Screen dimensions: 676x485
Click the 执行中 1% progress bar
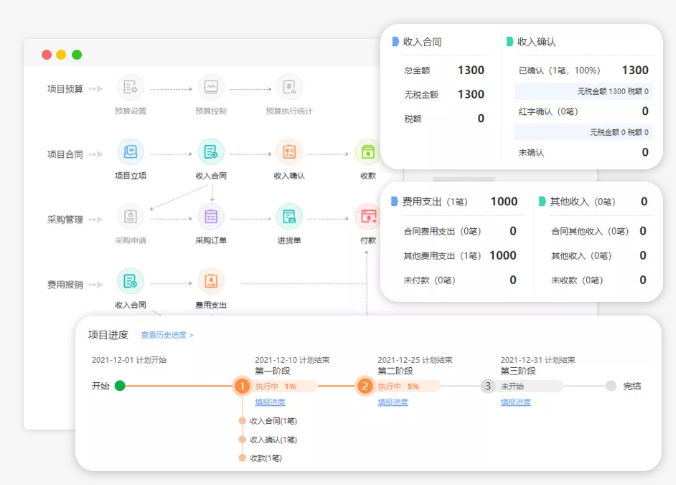(285, 386)
